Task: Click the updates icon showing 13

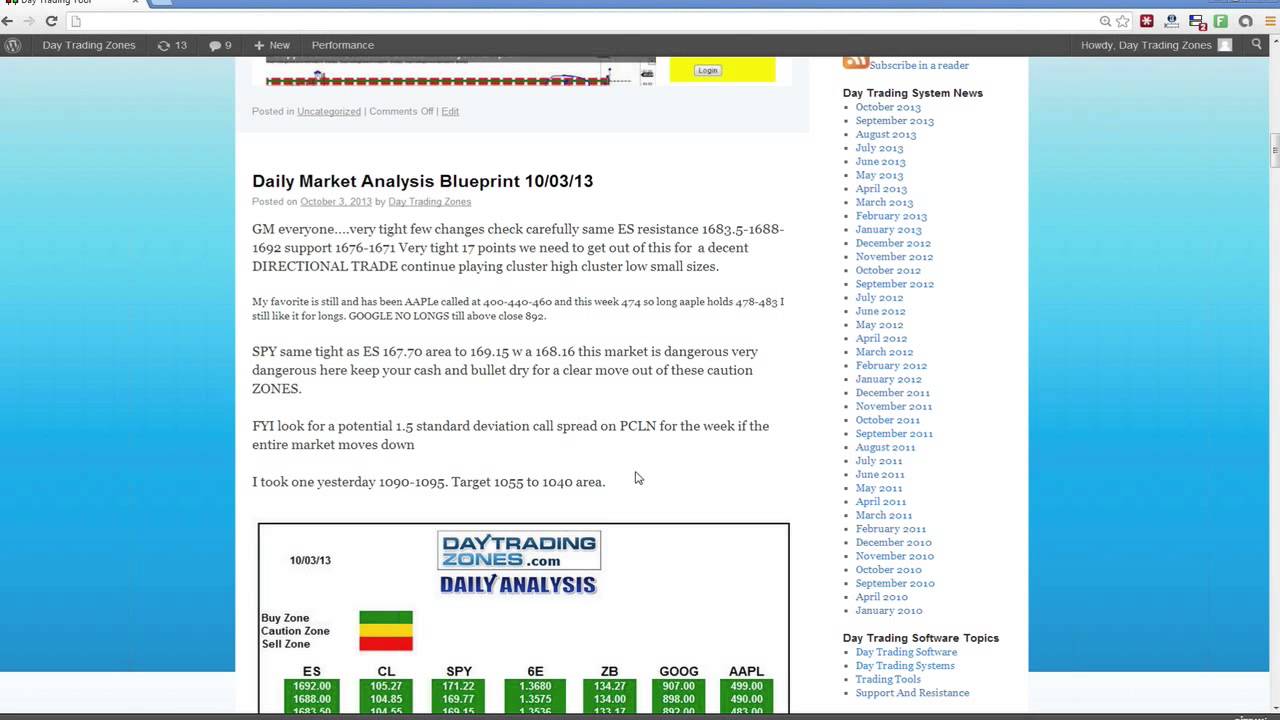Action: (x=172, y=45)
